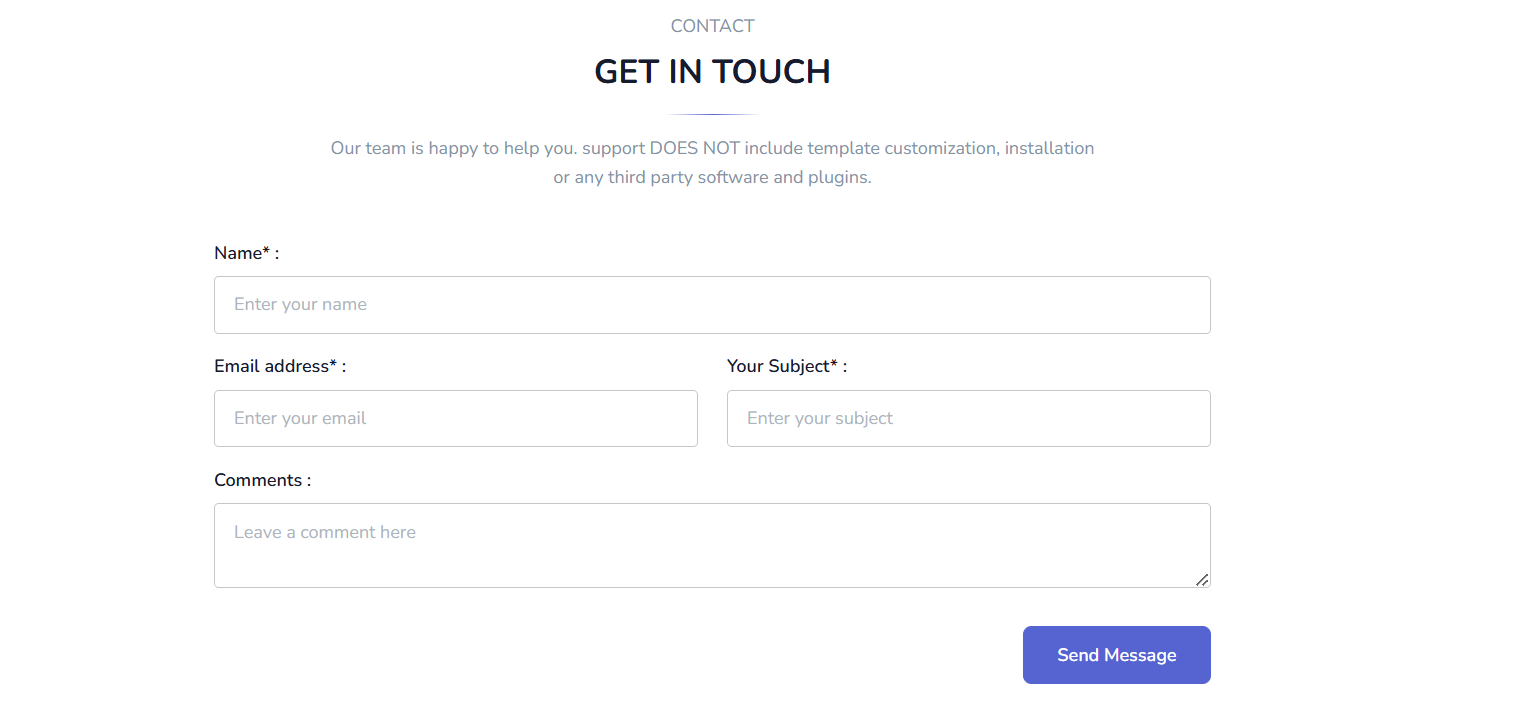The height and width of the screenshot is (718, 1517).
Task: Click the 'third party software and plugins' line
Action: pyautogui.click(x=712, y=178)
